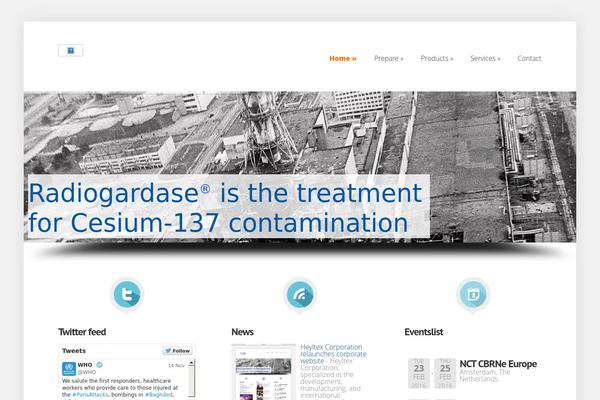Click the 25 Feb event end date

click(x=445, y=373)
